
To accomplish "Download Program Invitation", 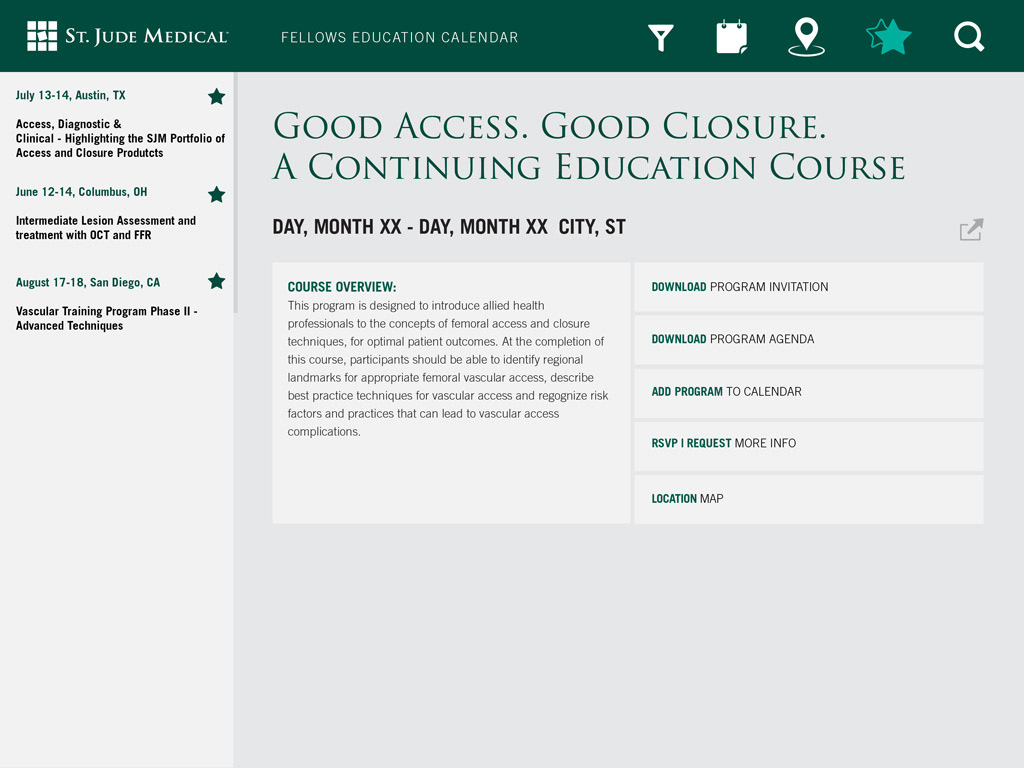I will pyautogui.click(x=808, y=287).
